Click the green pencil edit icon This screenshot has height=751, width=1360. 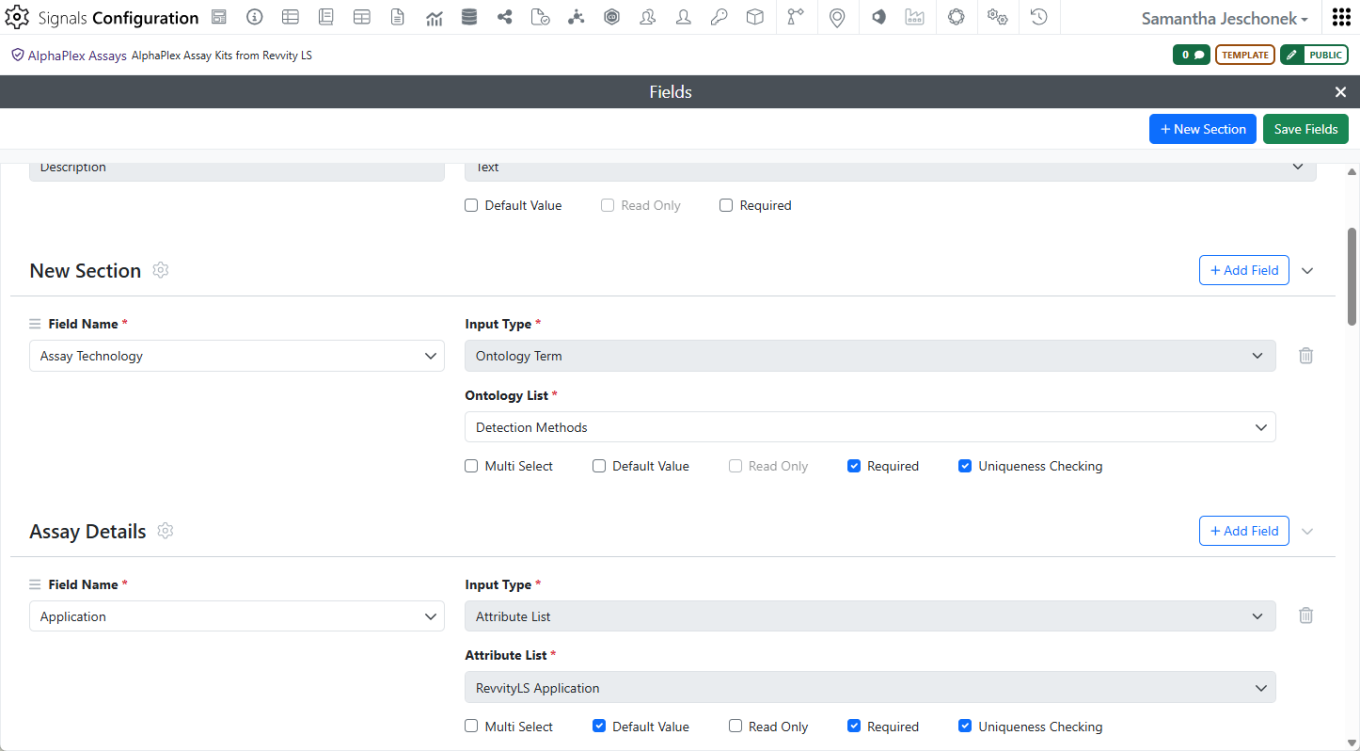pos(1293,55)
